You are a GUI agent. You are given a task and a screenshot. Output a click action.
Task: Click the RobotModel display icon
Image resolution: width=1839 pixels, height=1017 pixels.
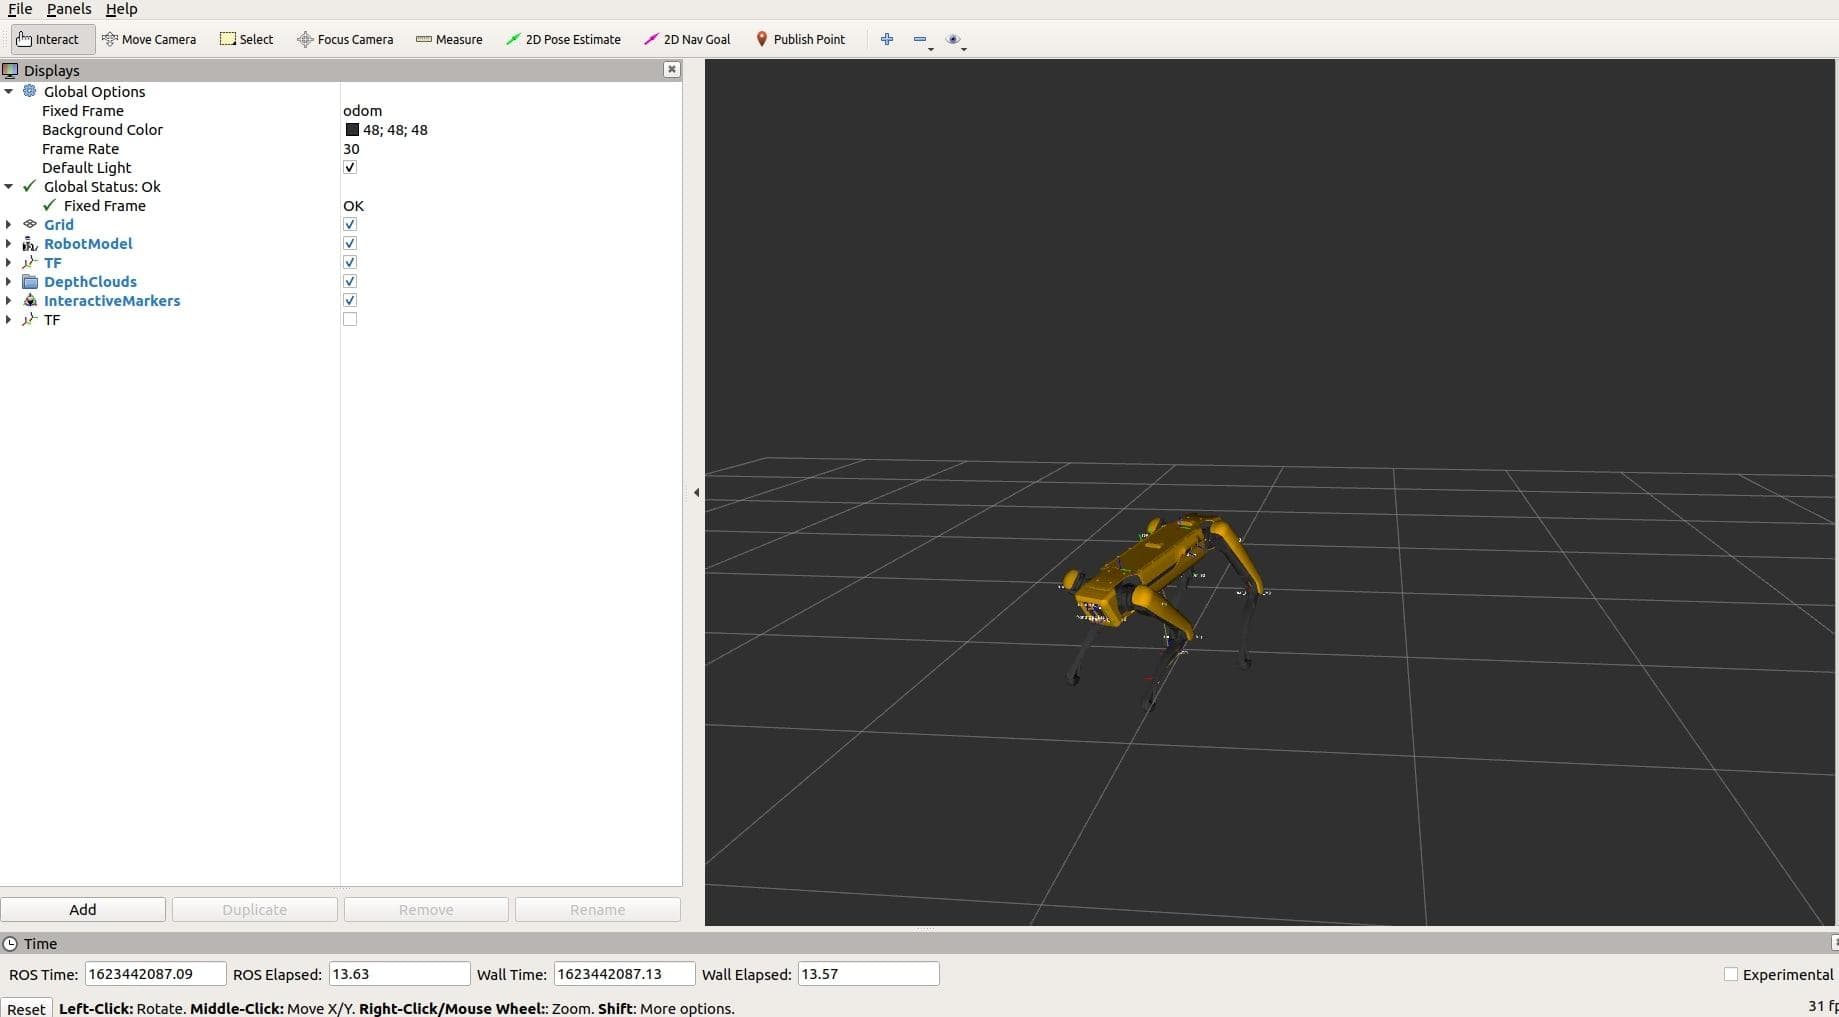pos(30,243)
